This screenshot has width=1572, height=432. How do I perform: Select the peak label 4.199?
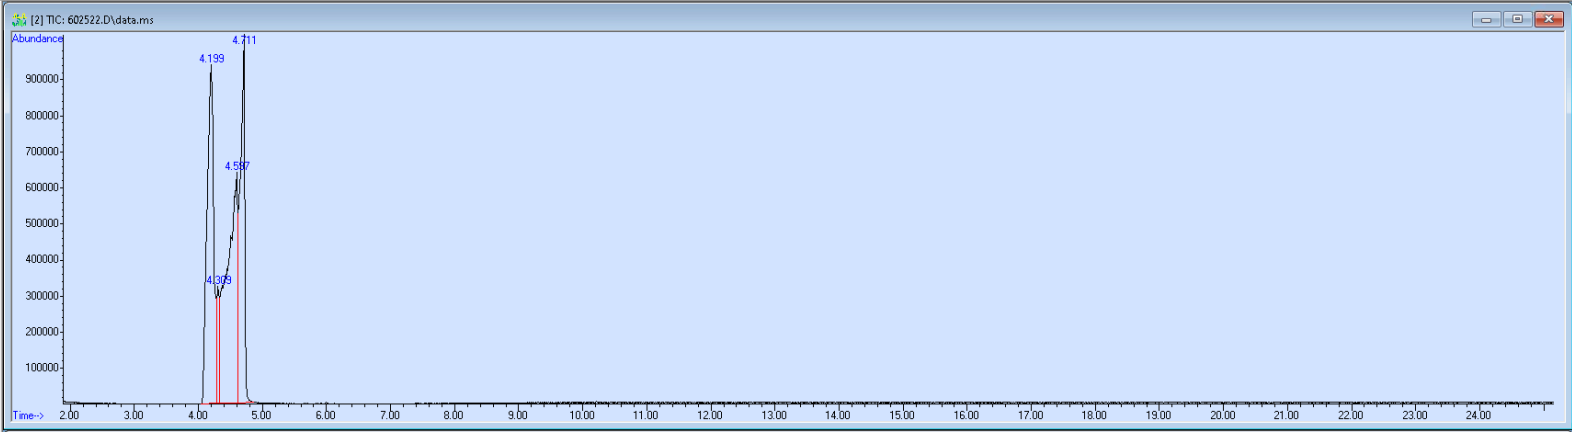point(212,59)
